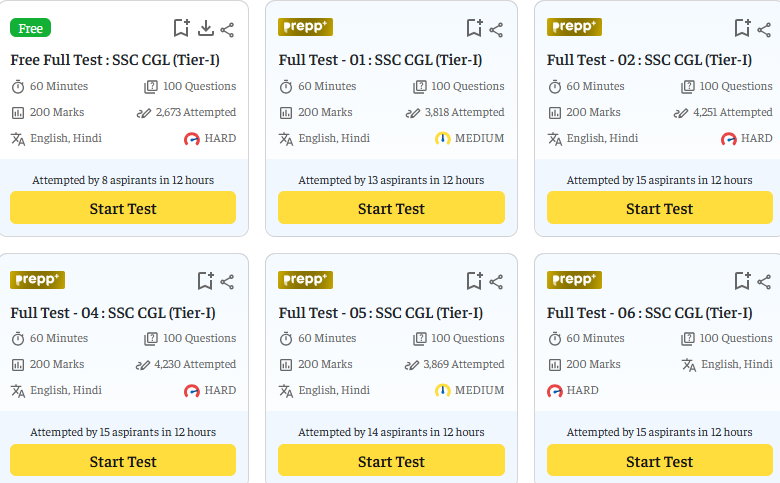Share Full Test - 02 card
This screenshot has height=483, width=780.
[764, 30]
